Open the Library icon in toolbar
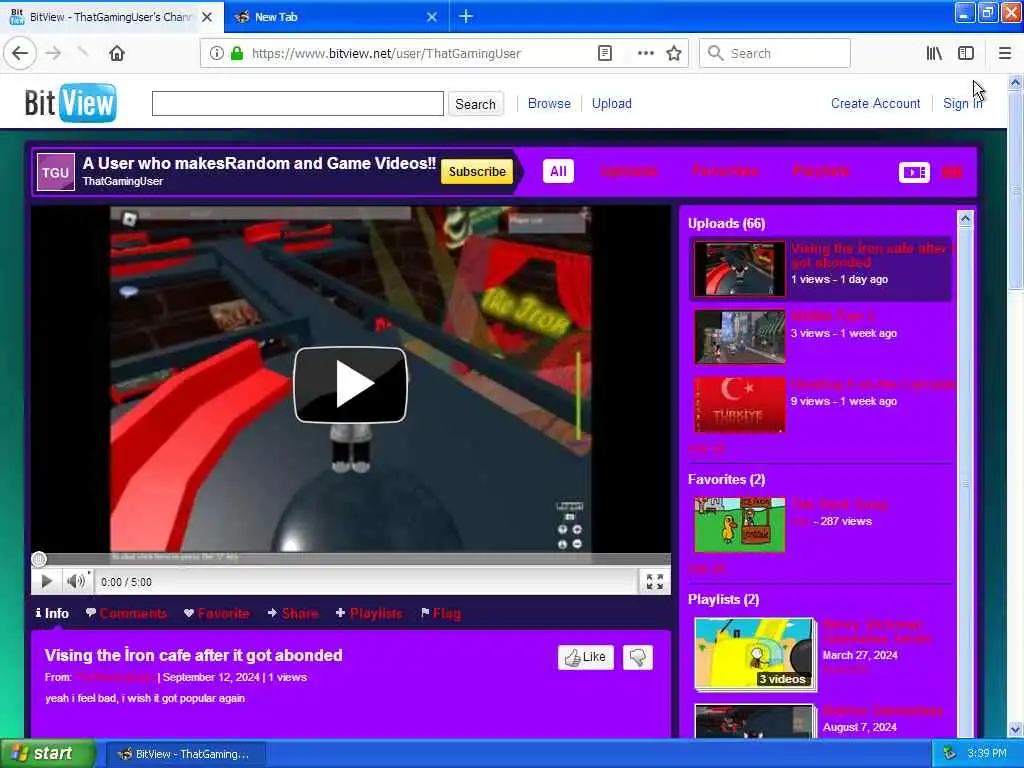Viewport: 1024px width, 768px height. (x=934, y=53)
